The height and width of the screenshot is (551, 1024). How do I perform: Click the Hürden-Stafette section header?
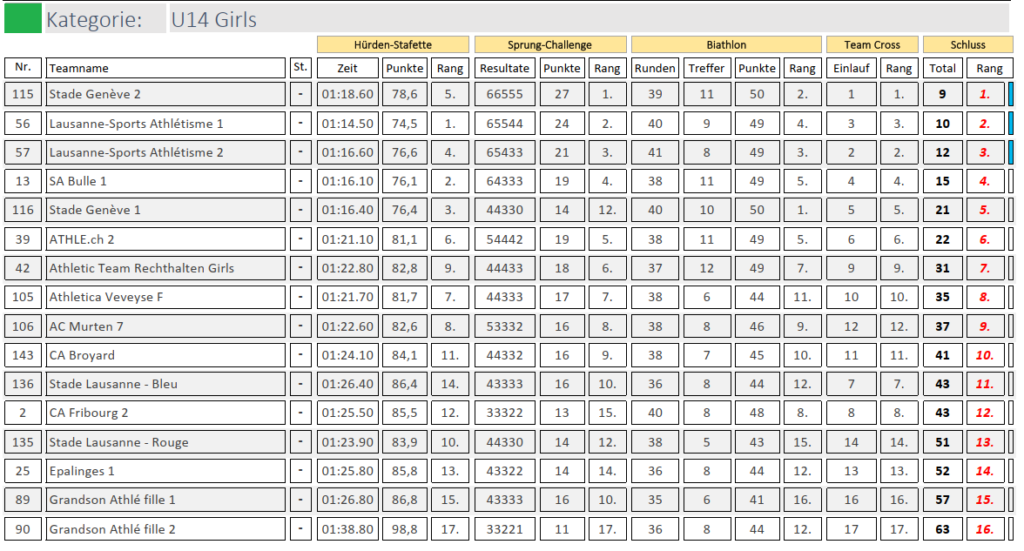tap(393, 45)
